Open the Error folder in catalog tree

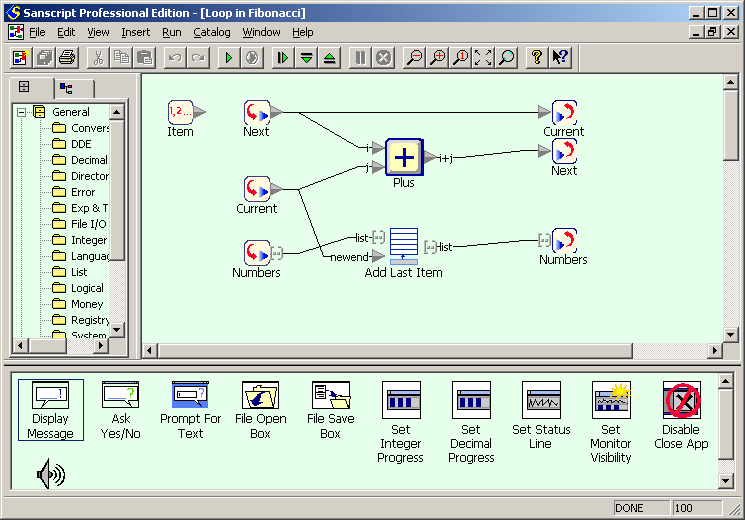pos(74,192)
